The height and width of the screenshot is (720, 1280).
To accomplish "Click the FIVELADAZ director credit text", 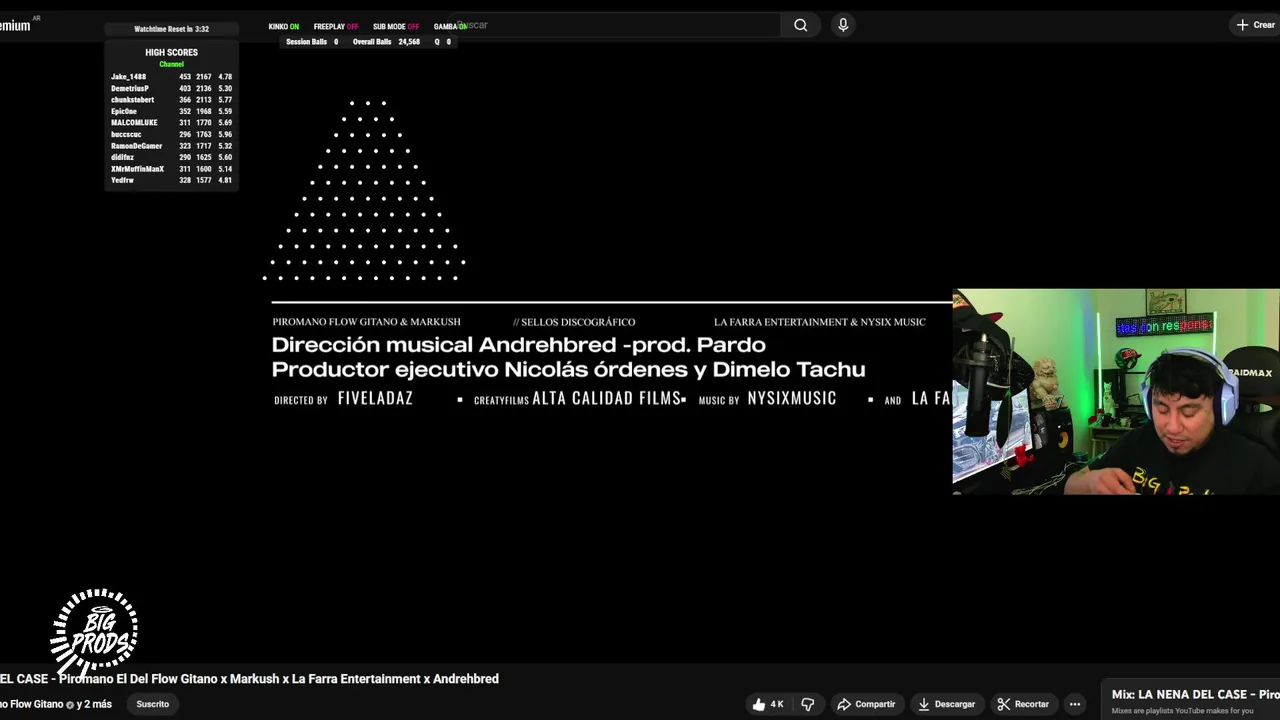I will pyautogui.click(x=375, y=398).
